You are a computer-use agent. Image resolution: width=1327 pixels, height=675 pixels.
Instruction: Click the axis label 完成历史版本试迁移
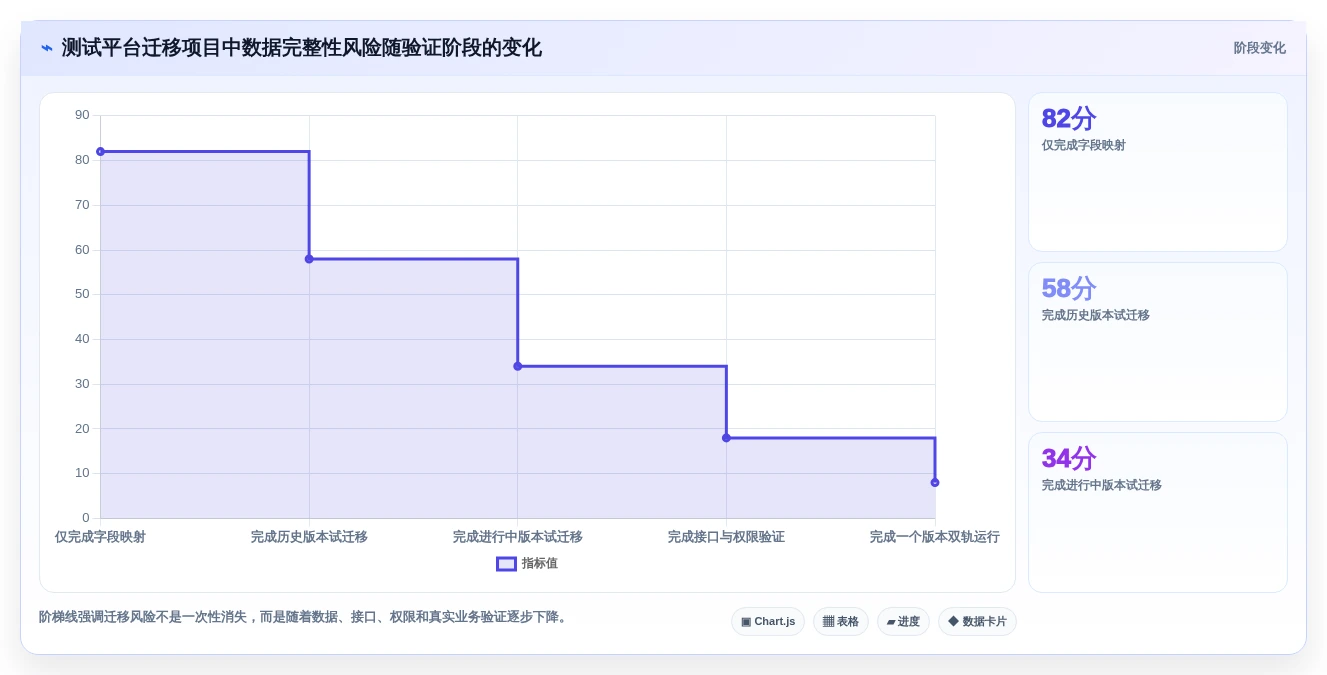(309, 537)
